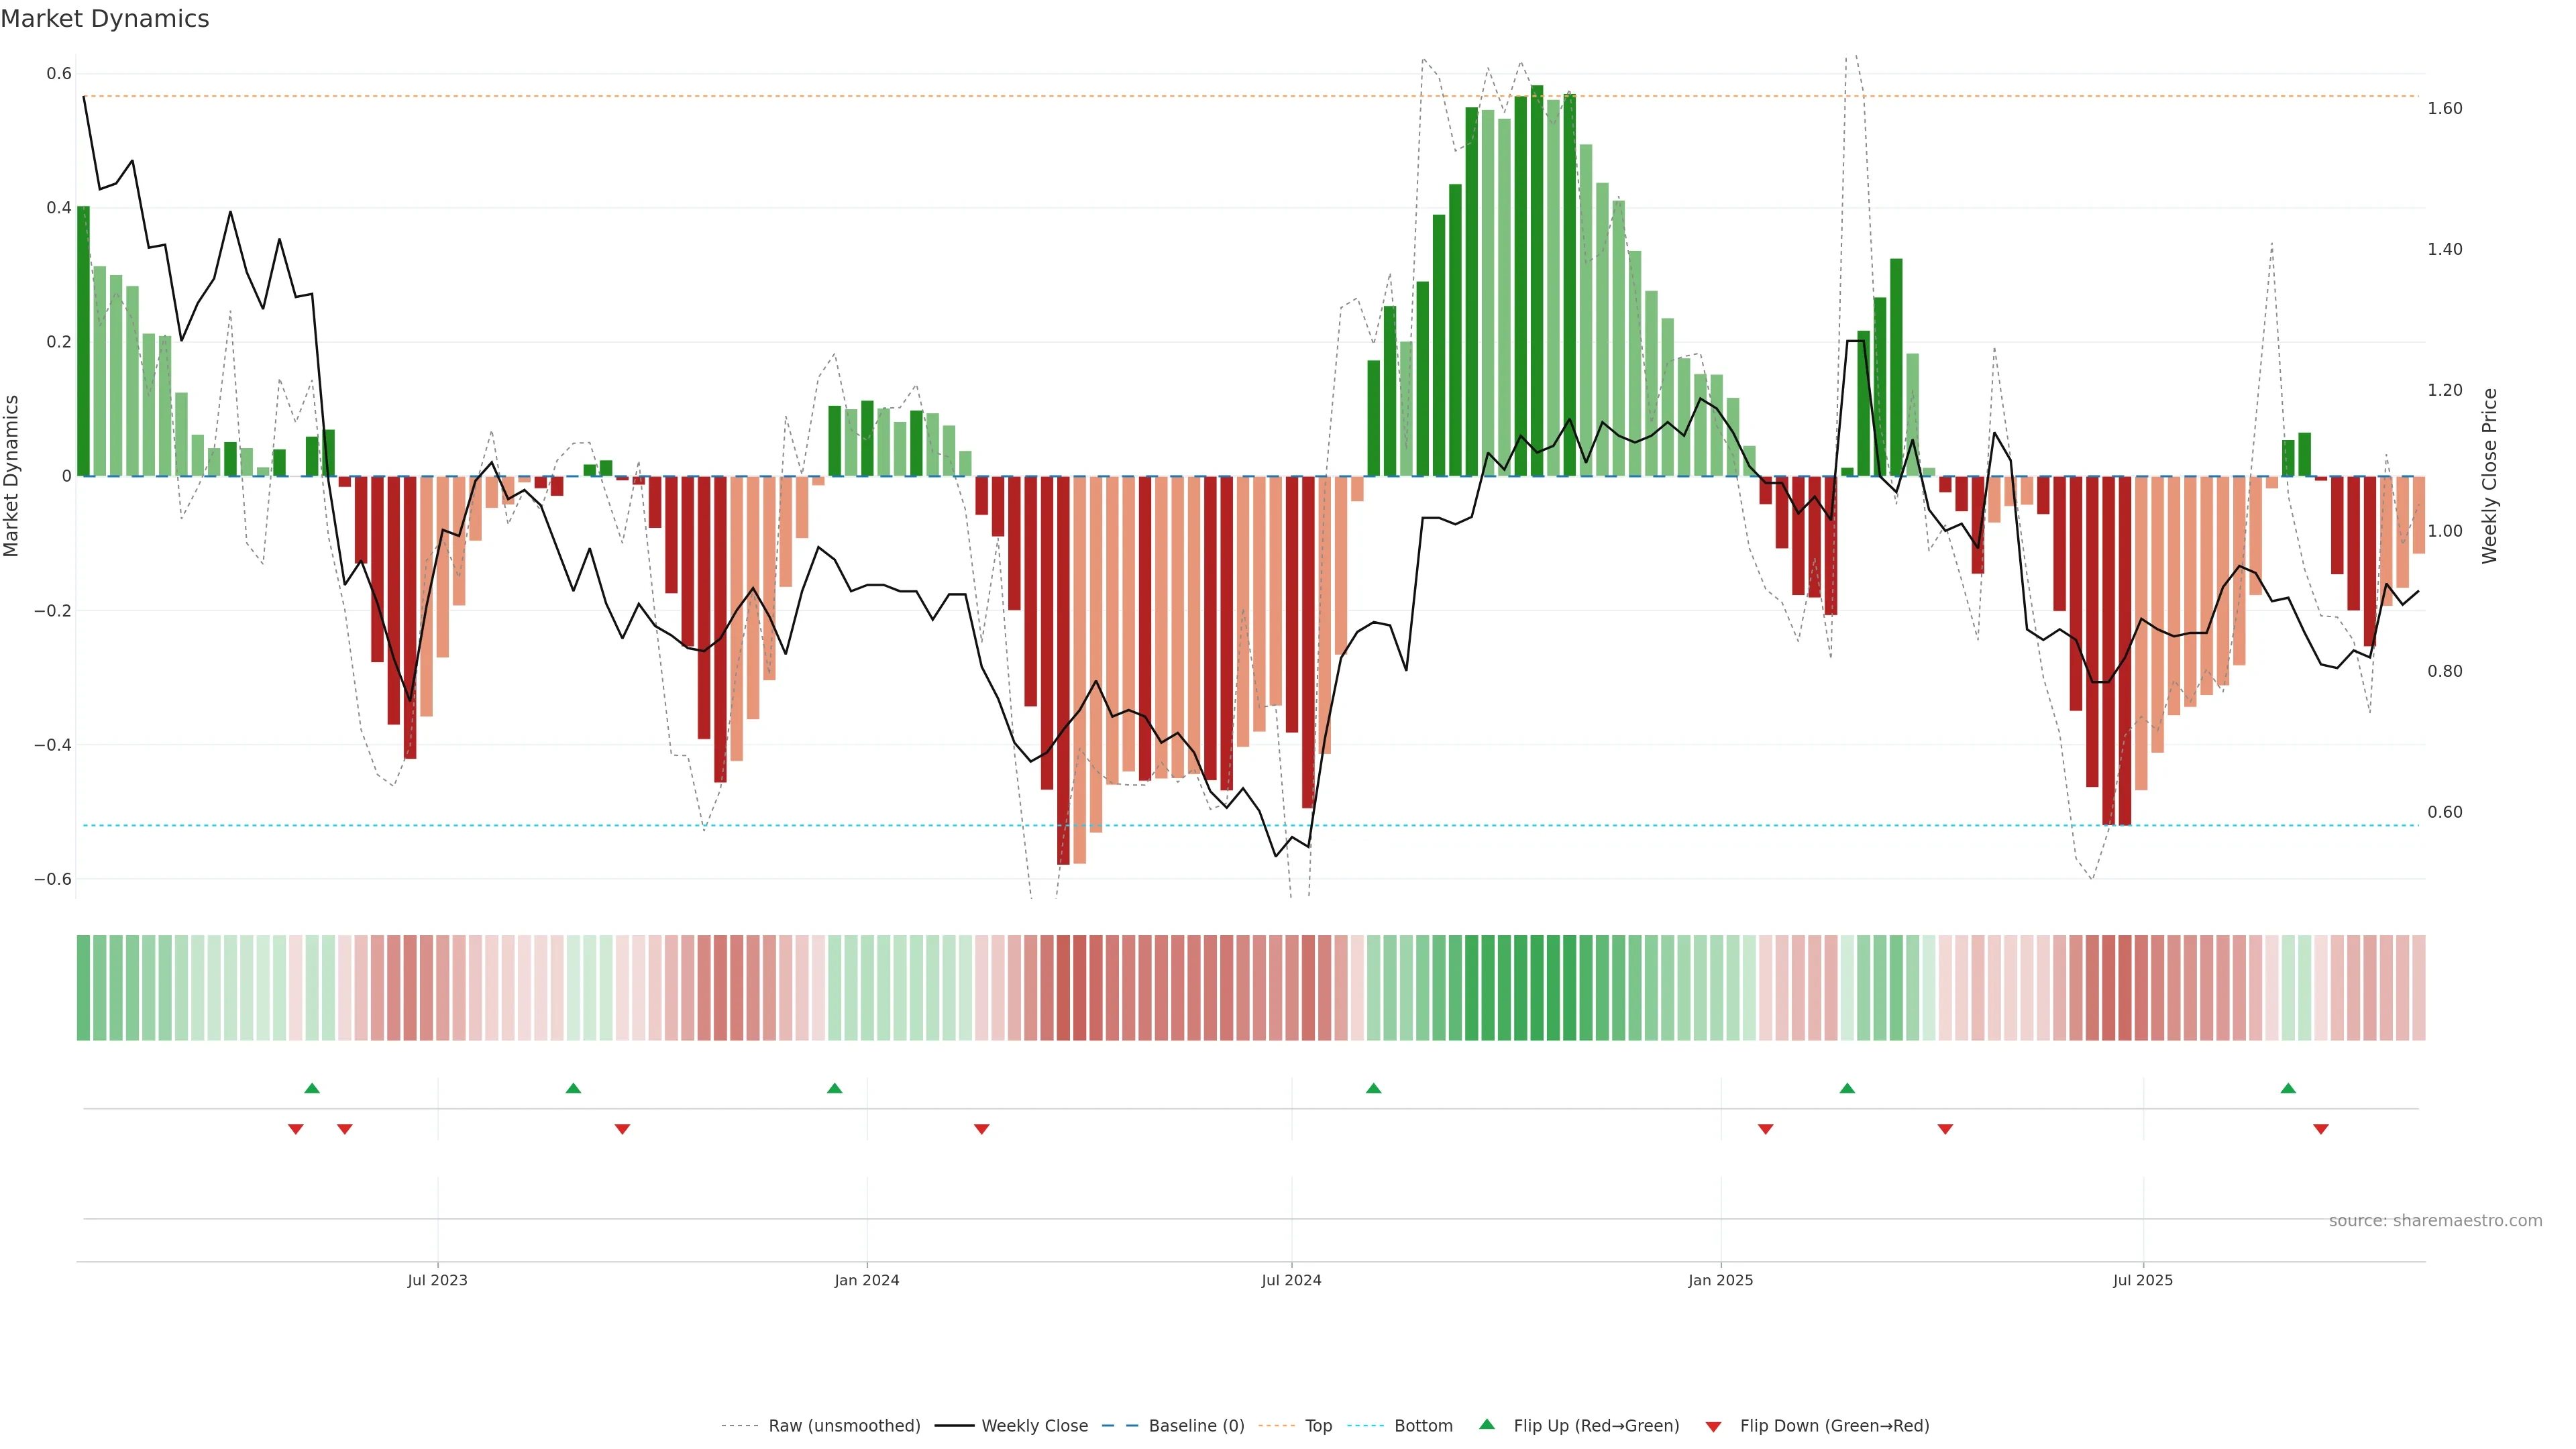Screen dimensions: 2576x1449
Task: Click flip-up triangle just before Jan 2024
Action: pyautogui.click(x=834, y=1088)
